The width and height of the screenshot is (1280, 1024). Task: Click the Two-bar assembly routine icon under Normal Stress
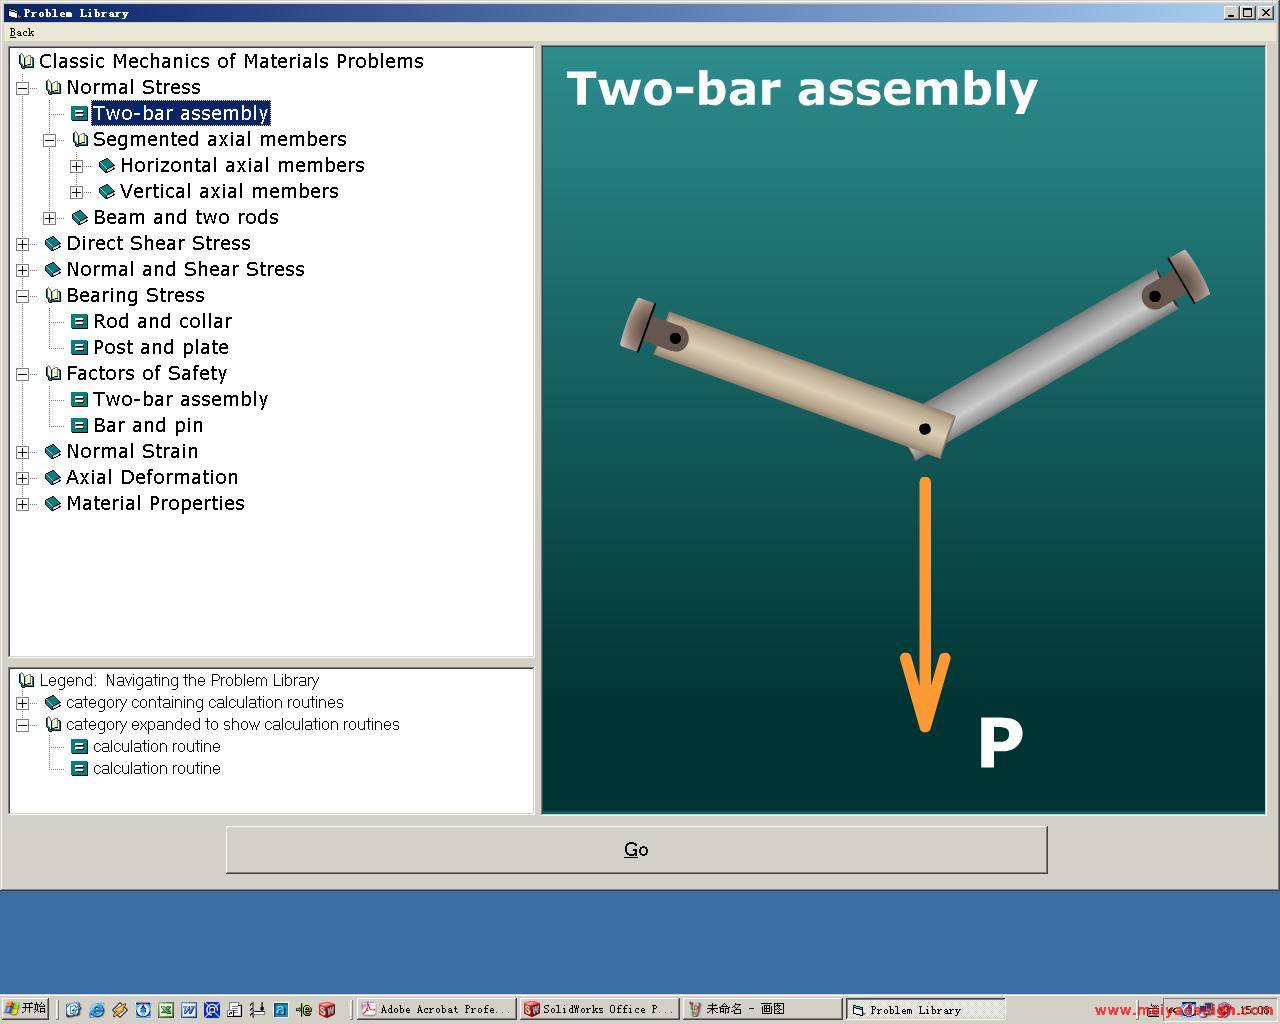point(79,114)
